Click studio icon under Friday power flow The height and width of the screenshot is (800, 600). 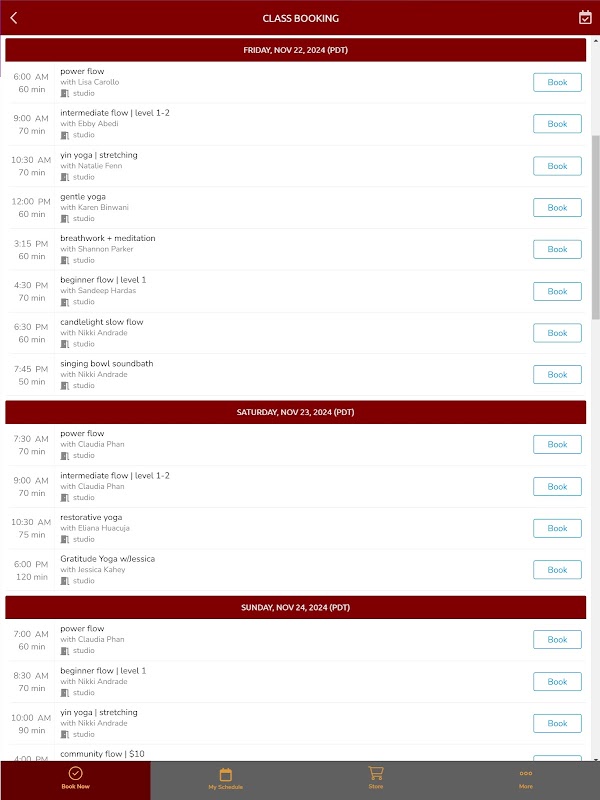(65, 93)
